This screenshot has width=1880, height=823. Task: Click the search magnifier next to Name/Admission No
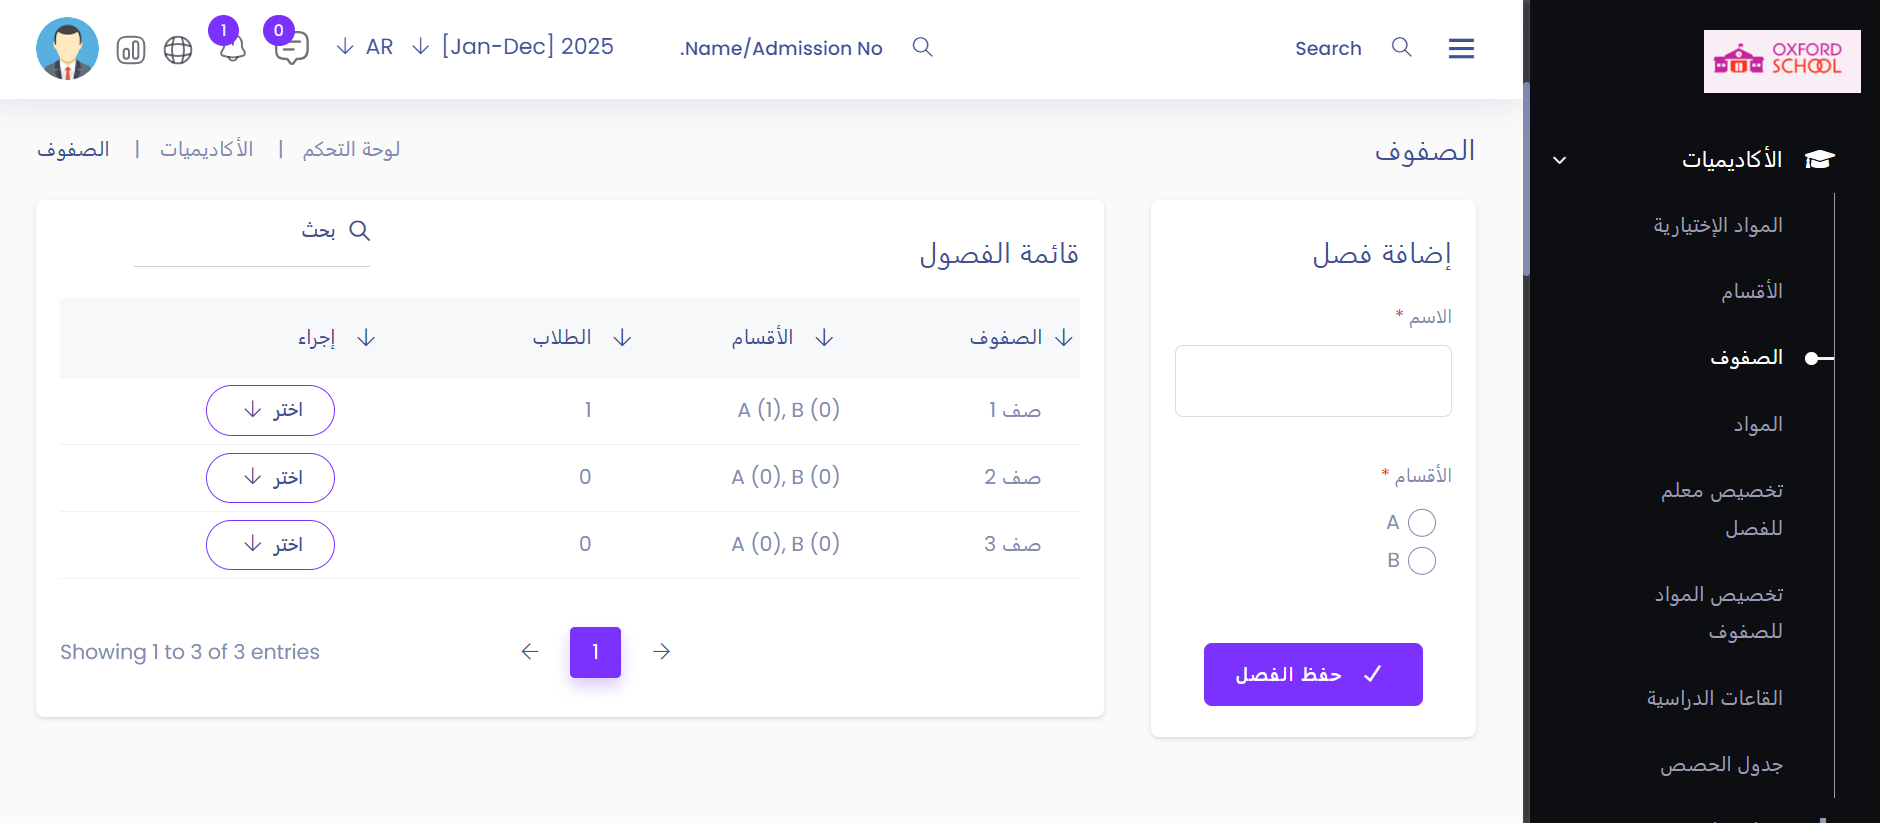tap(922, 47)
